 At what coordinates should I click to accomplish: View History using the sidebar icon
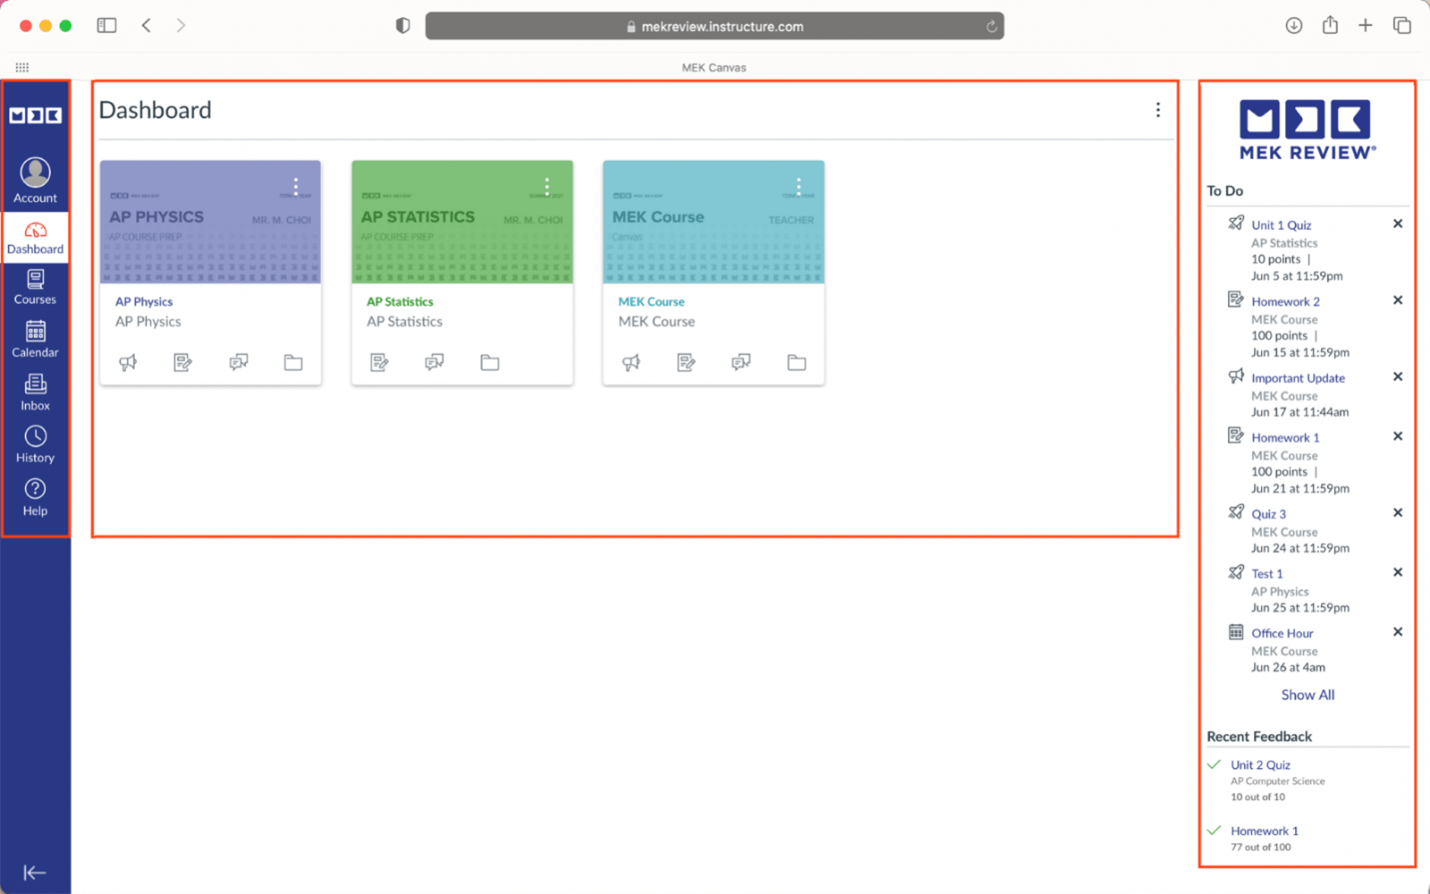(x=35, y=443)
